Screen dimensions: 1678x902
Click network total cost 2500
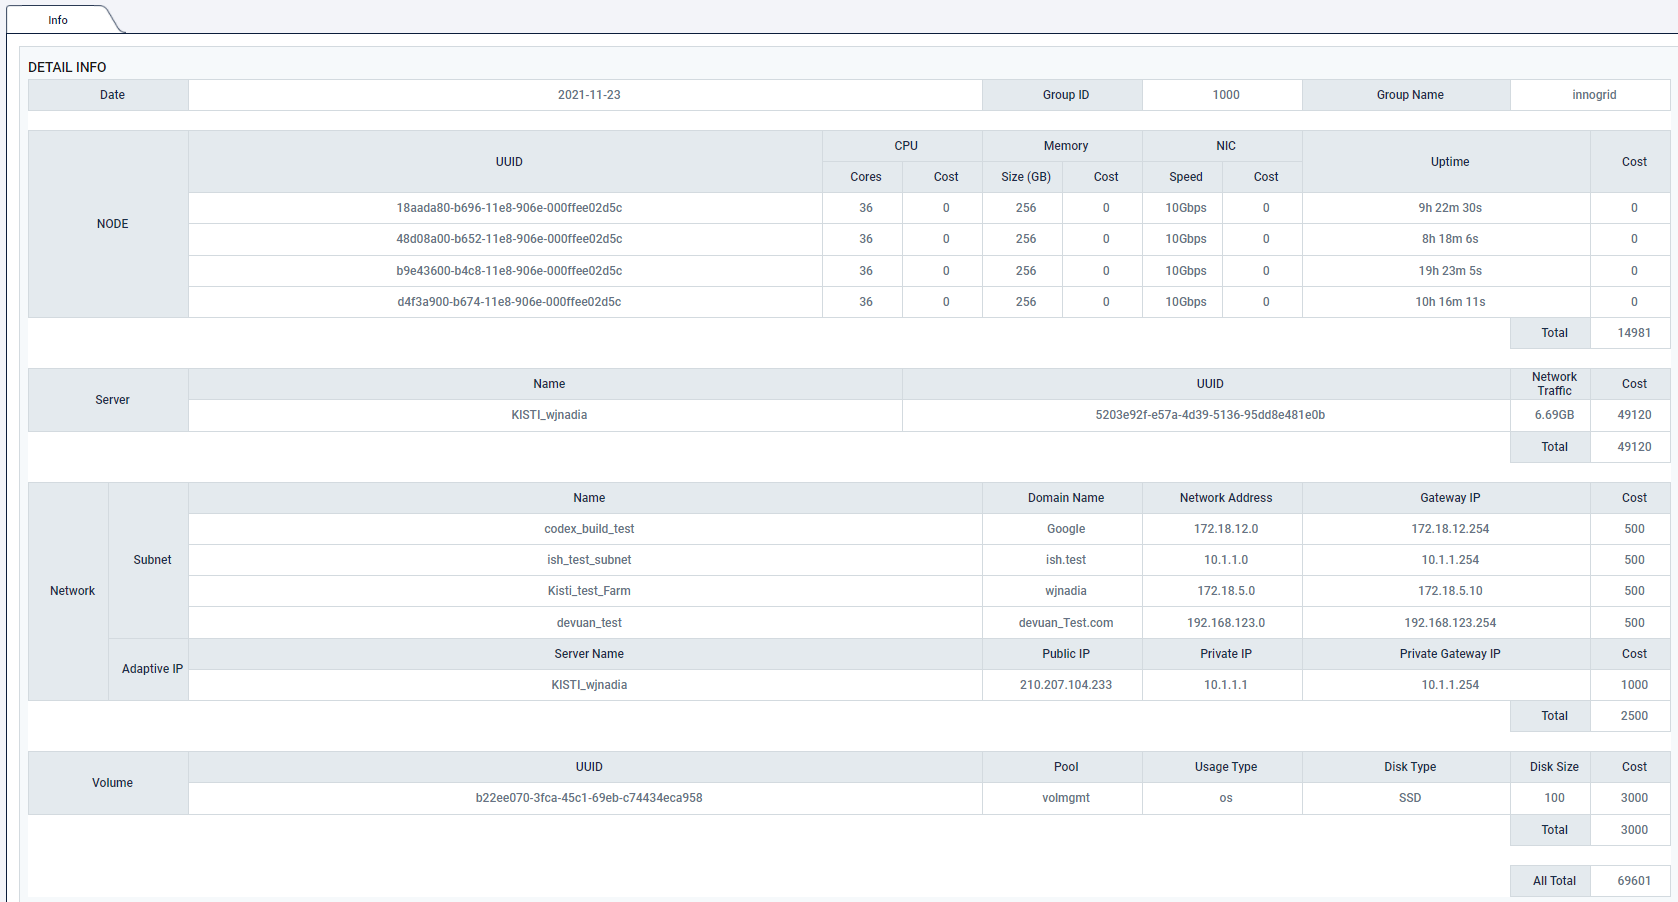point(1634,716)
